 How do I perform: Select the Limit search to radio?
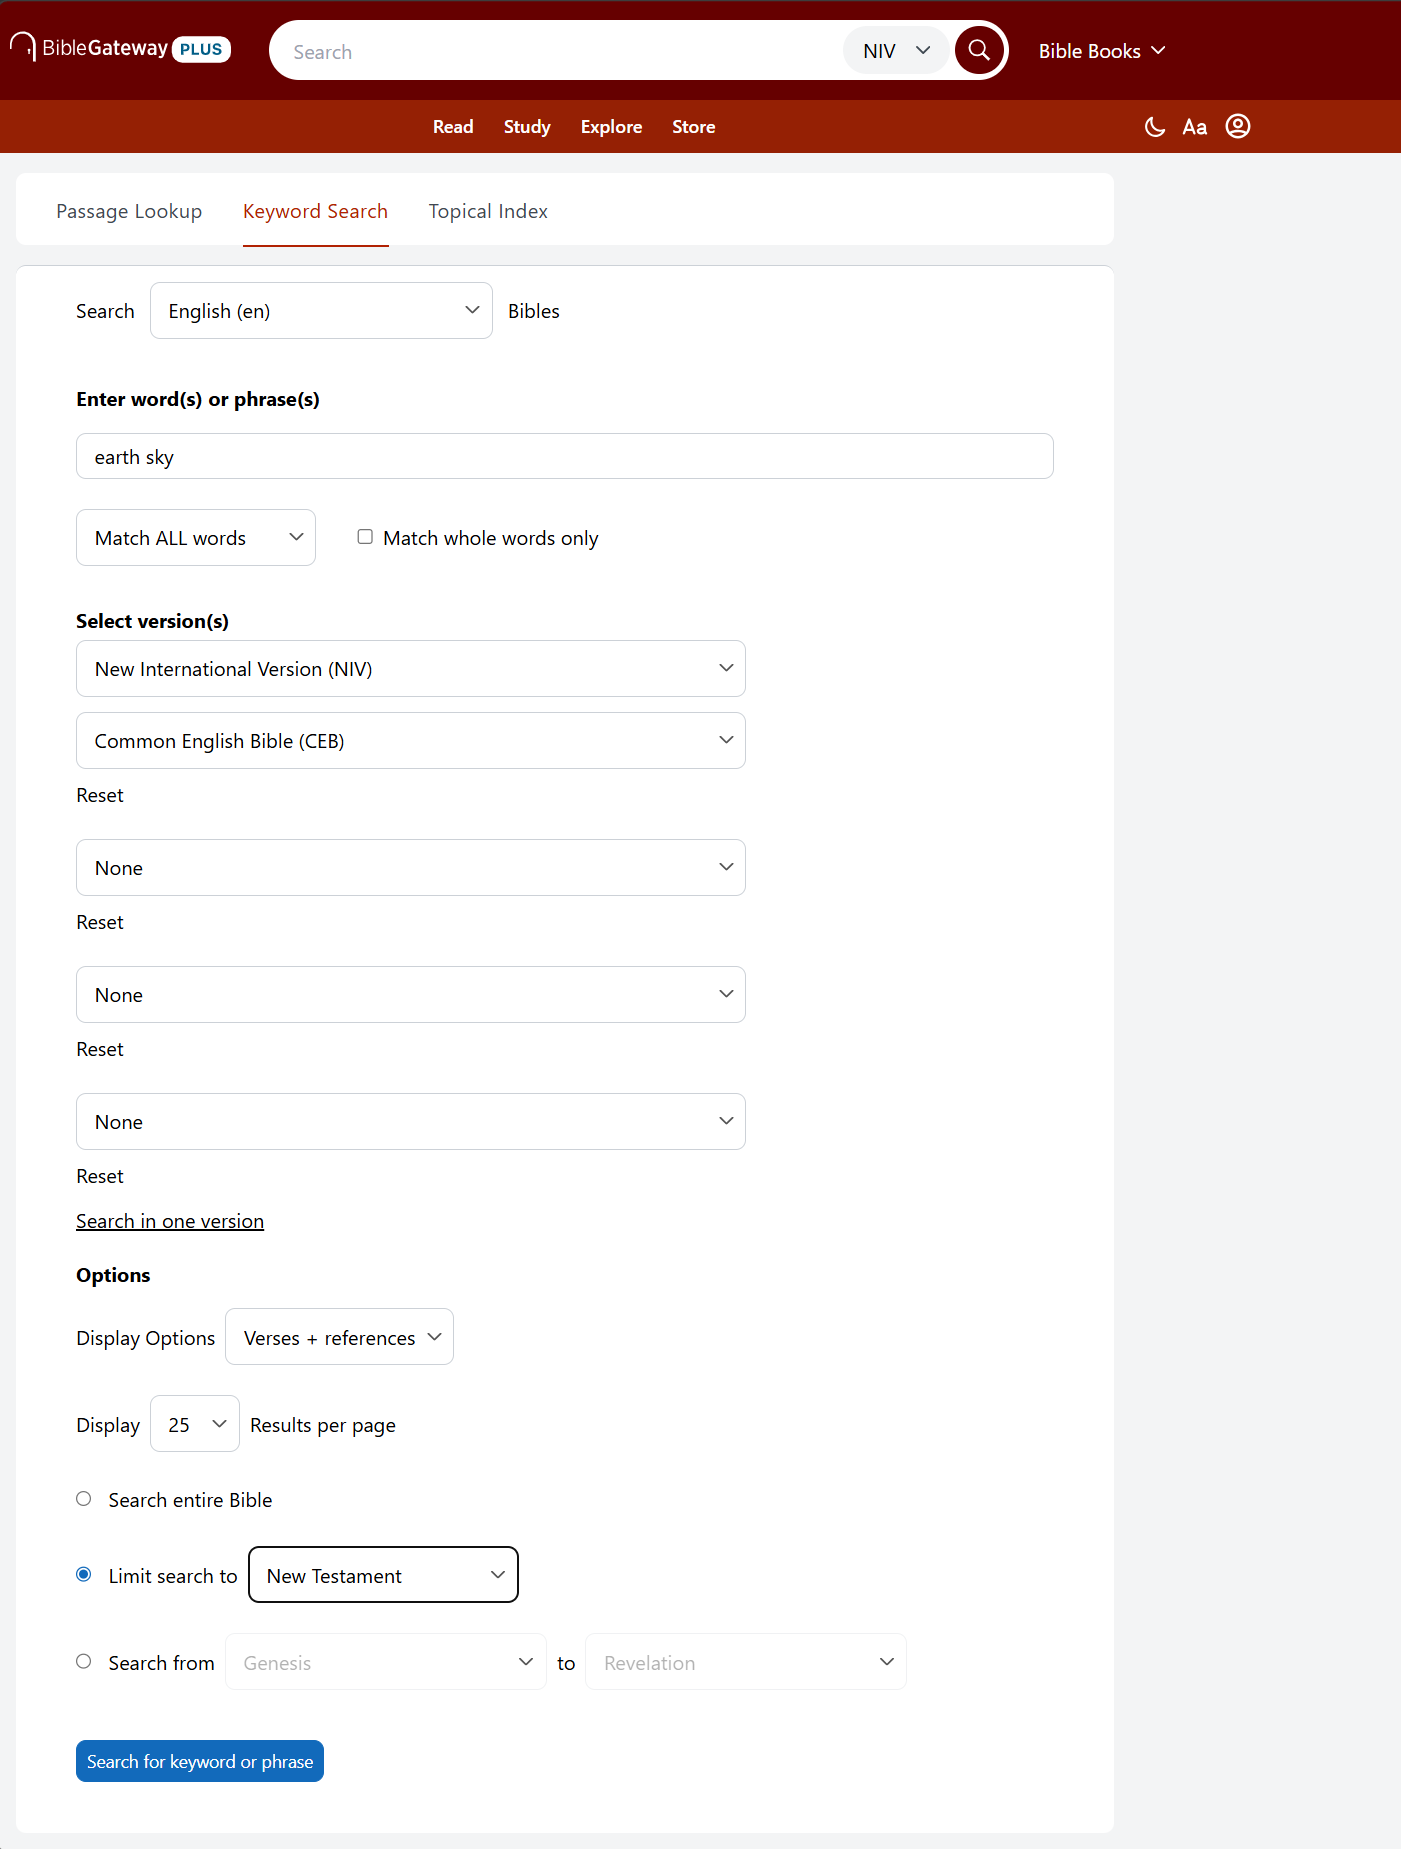pos(84,1575)
